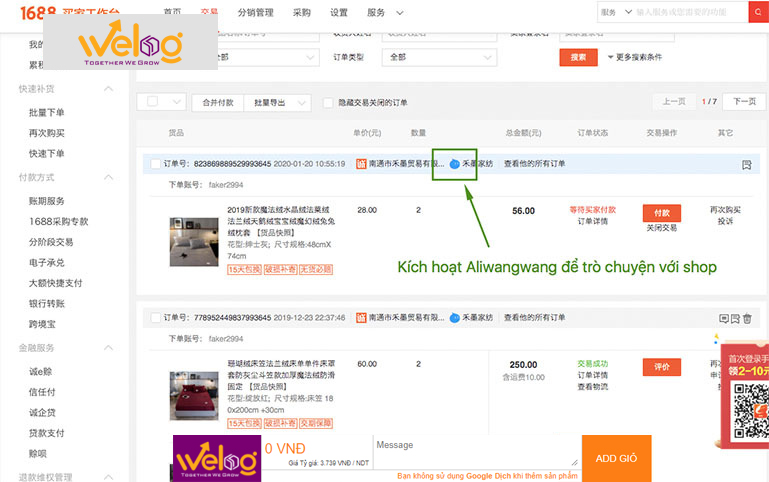Select order 823869889529993645 checkbox
769x482 pixels.
(155, 164)
